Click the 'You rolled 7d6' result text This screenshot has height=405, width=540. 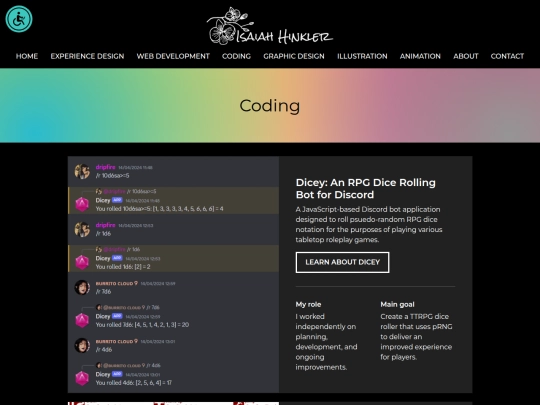142,325
